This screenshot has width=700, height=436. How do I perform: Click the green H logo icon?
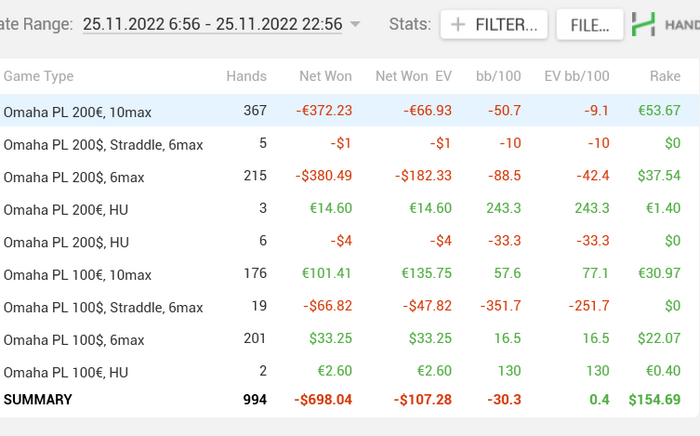[x=645, y=25]
